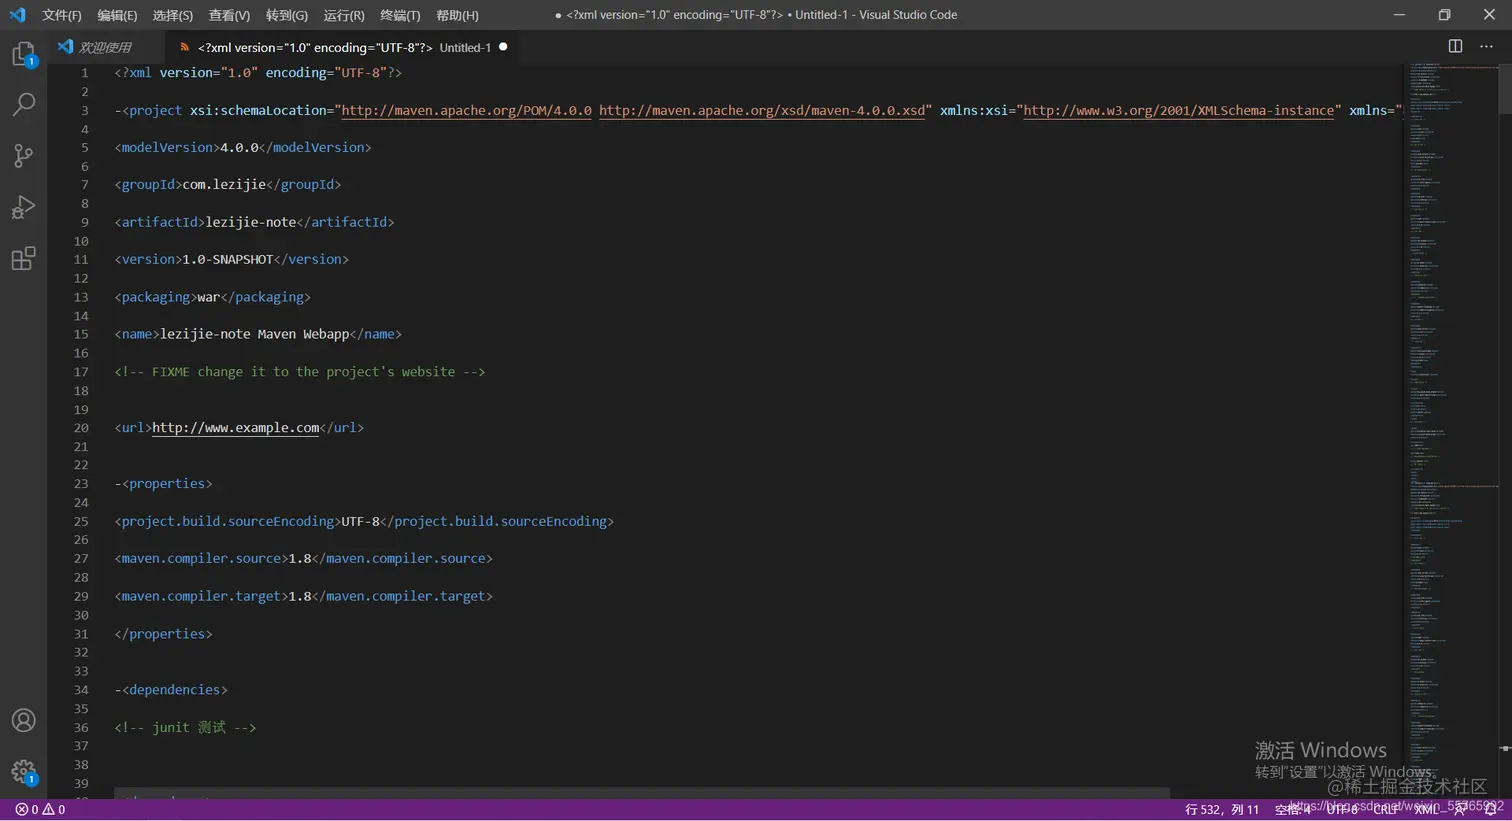Click the feedback icon in status bar

(x=1460, y=809)
